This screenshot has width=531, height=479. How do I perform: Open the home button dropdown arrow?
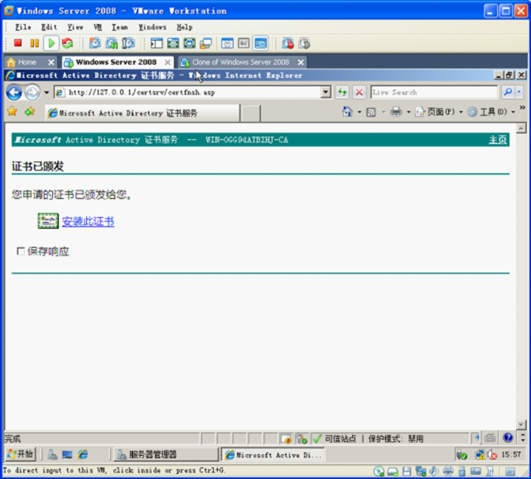pos(359,112)
